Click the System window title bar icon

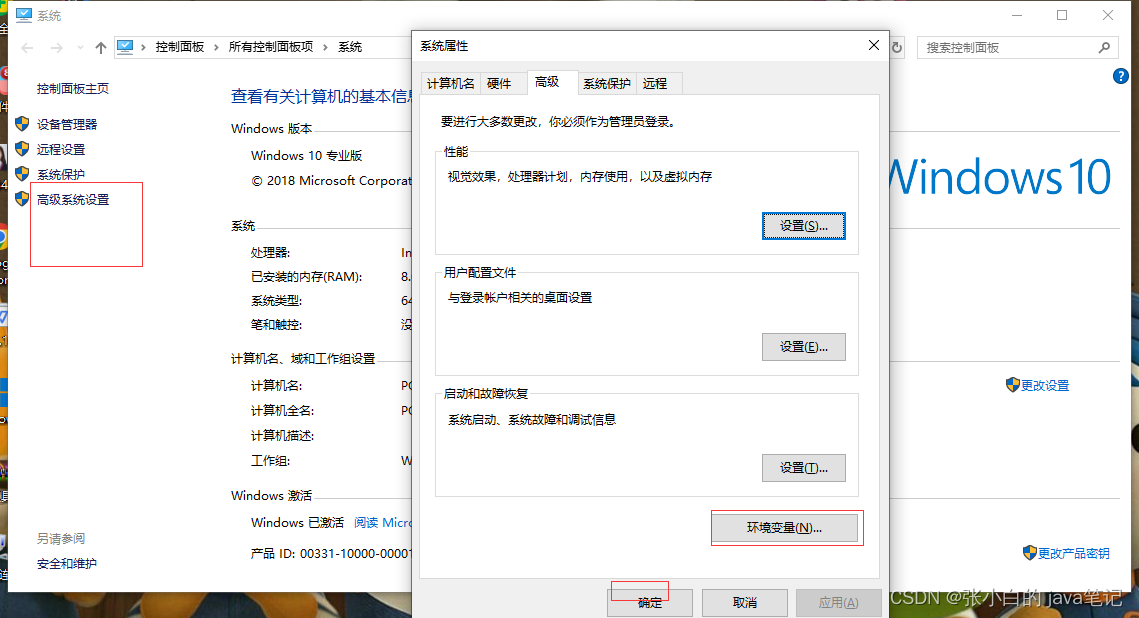point(24,15)
